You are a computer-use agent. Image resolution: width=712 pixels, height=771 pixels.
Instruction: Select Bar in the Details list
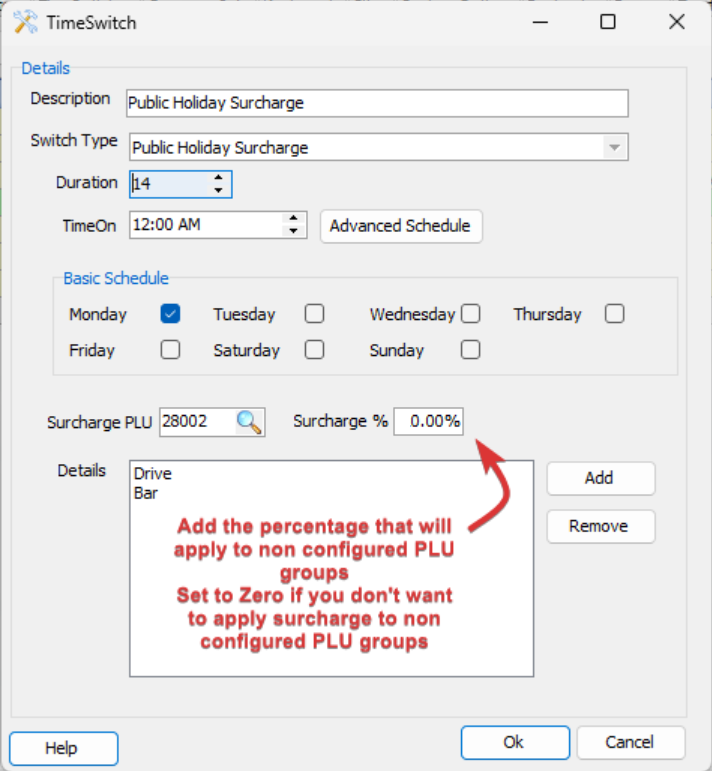[x=146, y=493]
